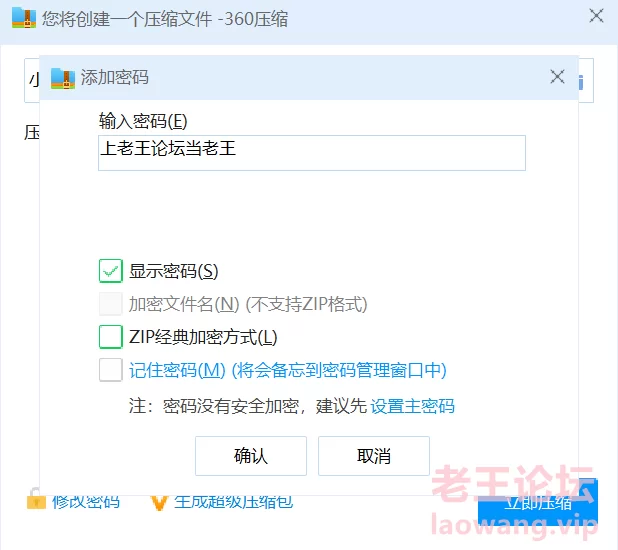
Task: Click the blue icon at the path field's right edge
Action: 581,82
